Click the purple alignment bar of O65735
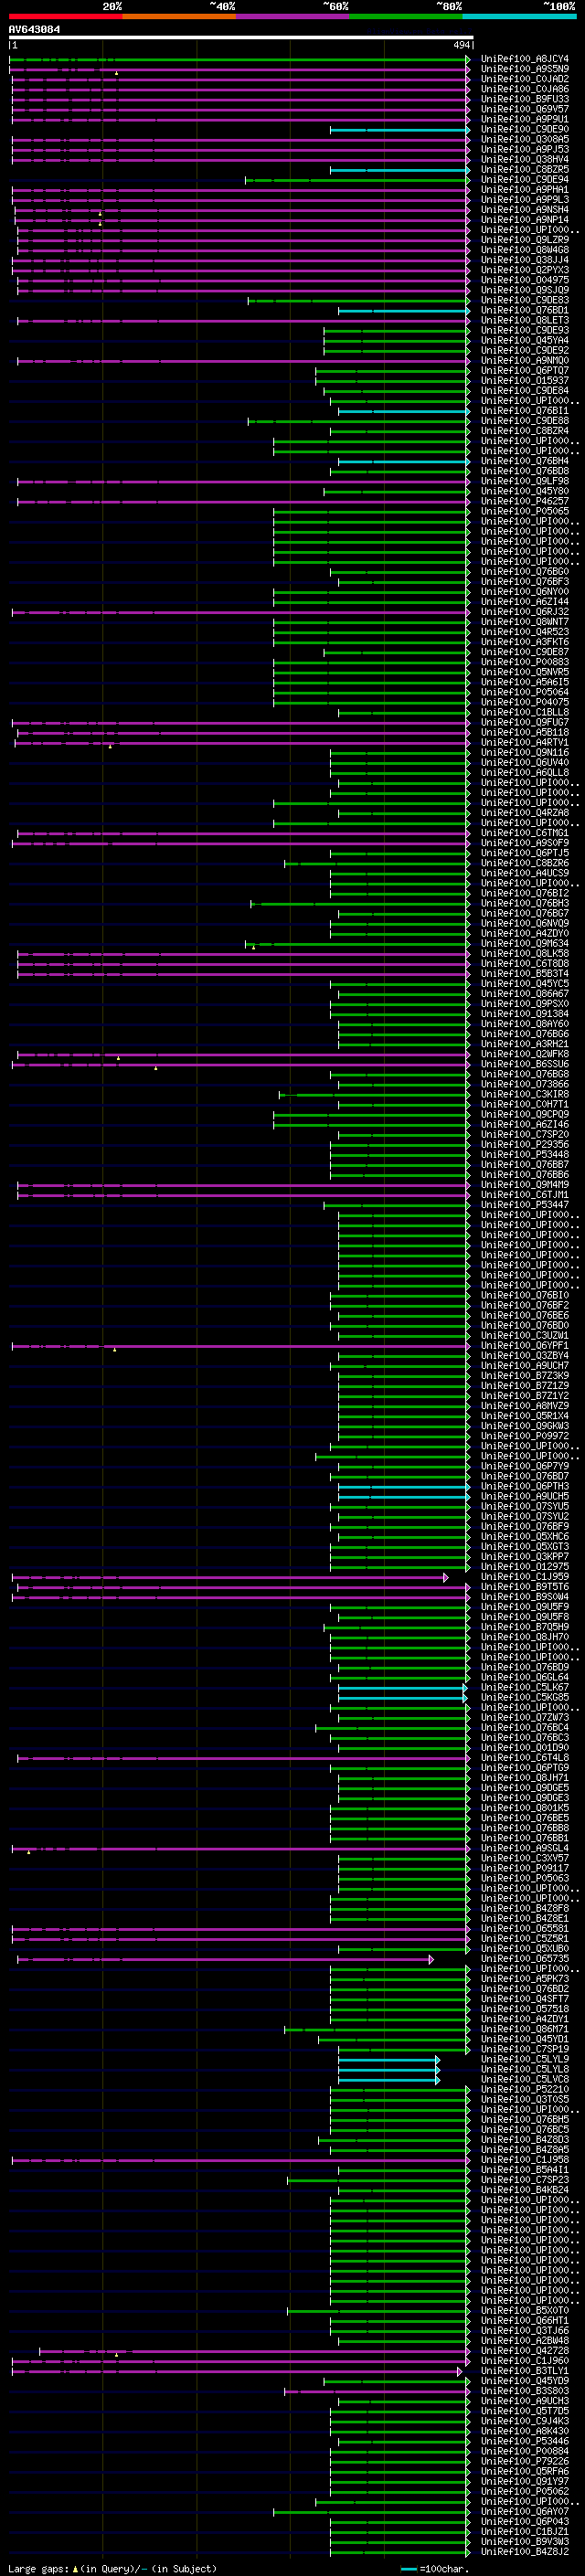Viewport: 585px width, 2576px height. coord(225,1960)
